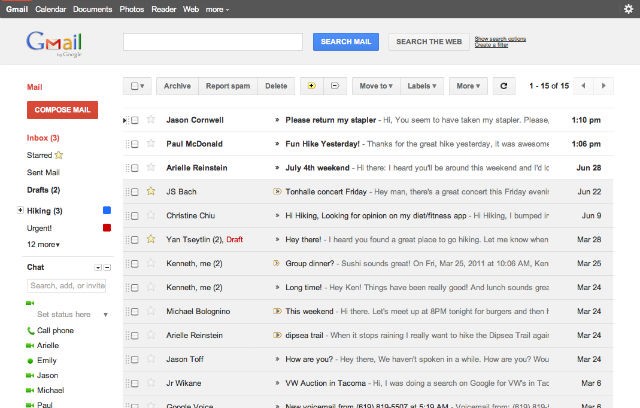
Task: Open Web in the top bar
Action: pyautogui.click(x=191, y=9)
